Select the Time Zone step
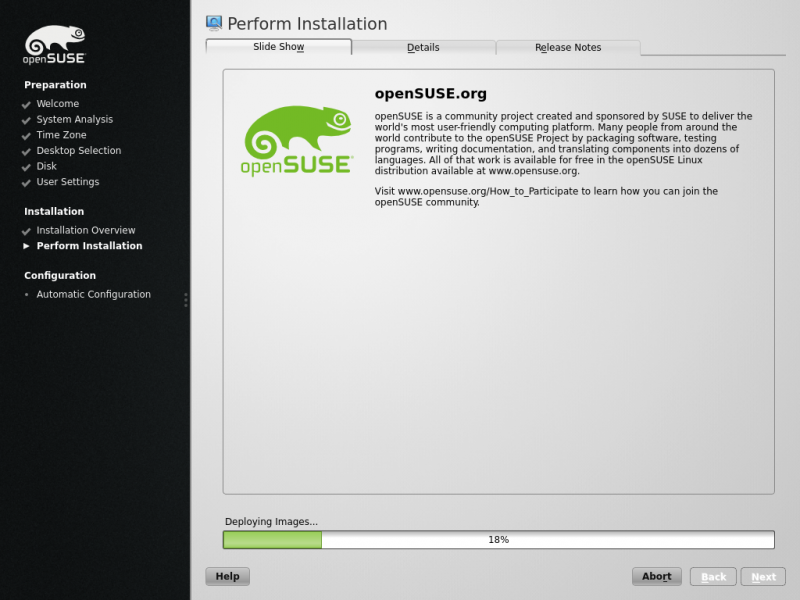The width and height of the screenshot is (800, 600). 61,135
